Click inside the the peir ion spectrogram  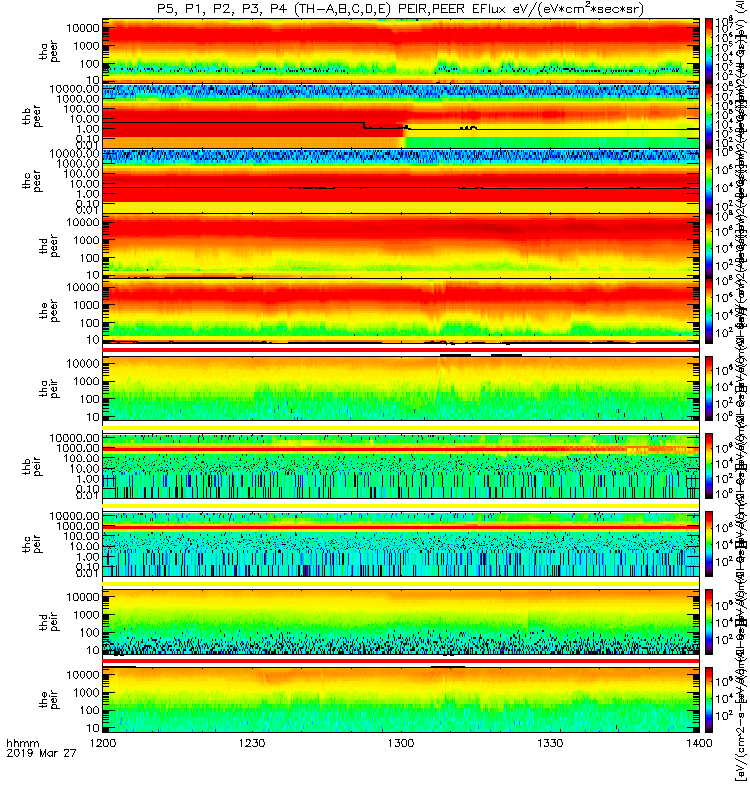coord(401,699)
